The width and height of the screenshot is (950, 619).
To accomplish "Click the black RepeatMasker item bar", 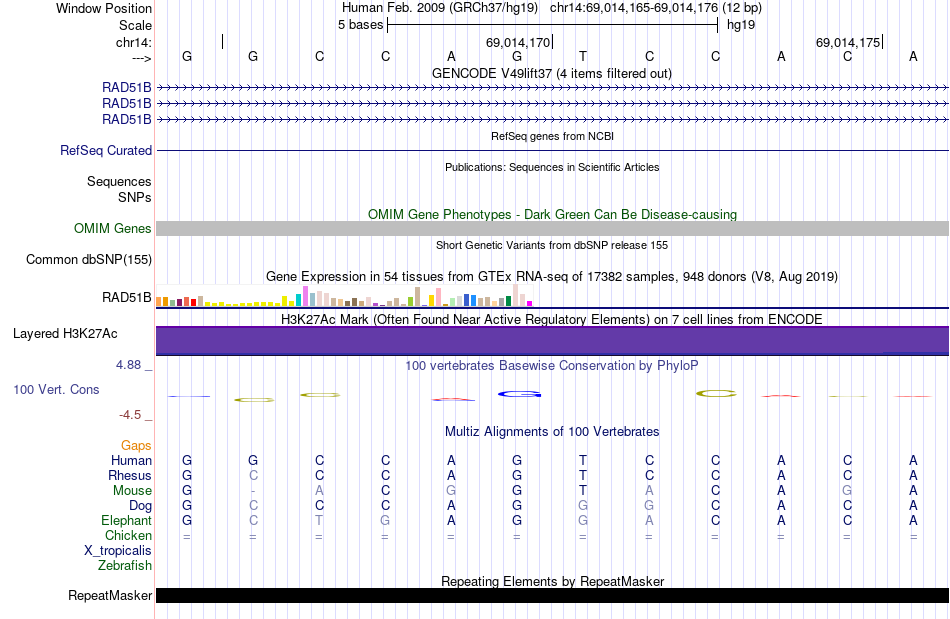I will (x=552, y=595).
